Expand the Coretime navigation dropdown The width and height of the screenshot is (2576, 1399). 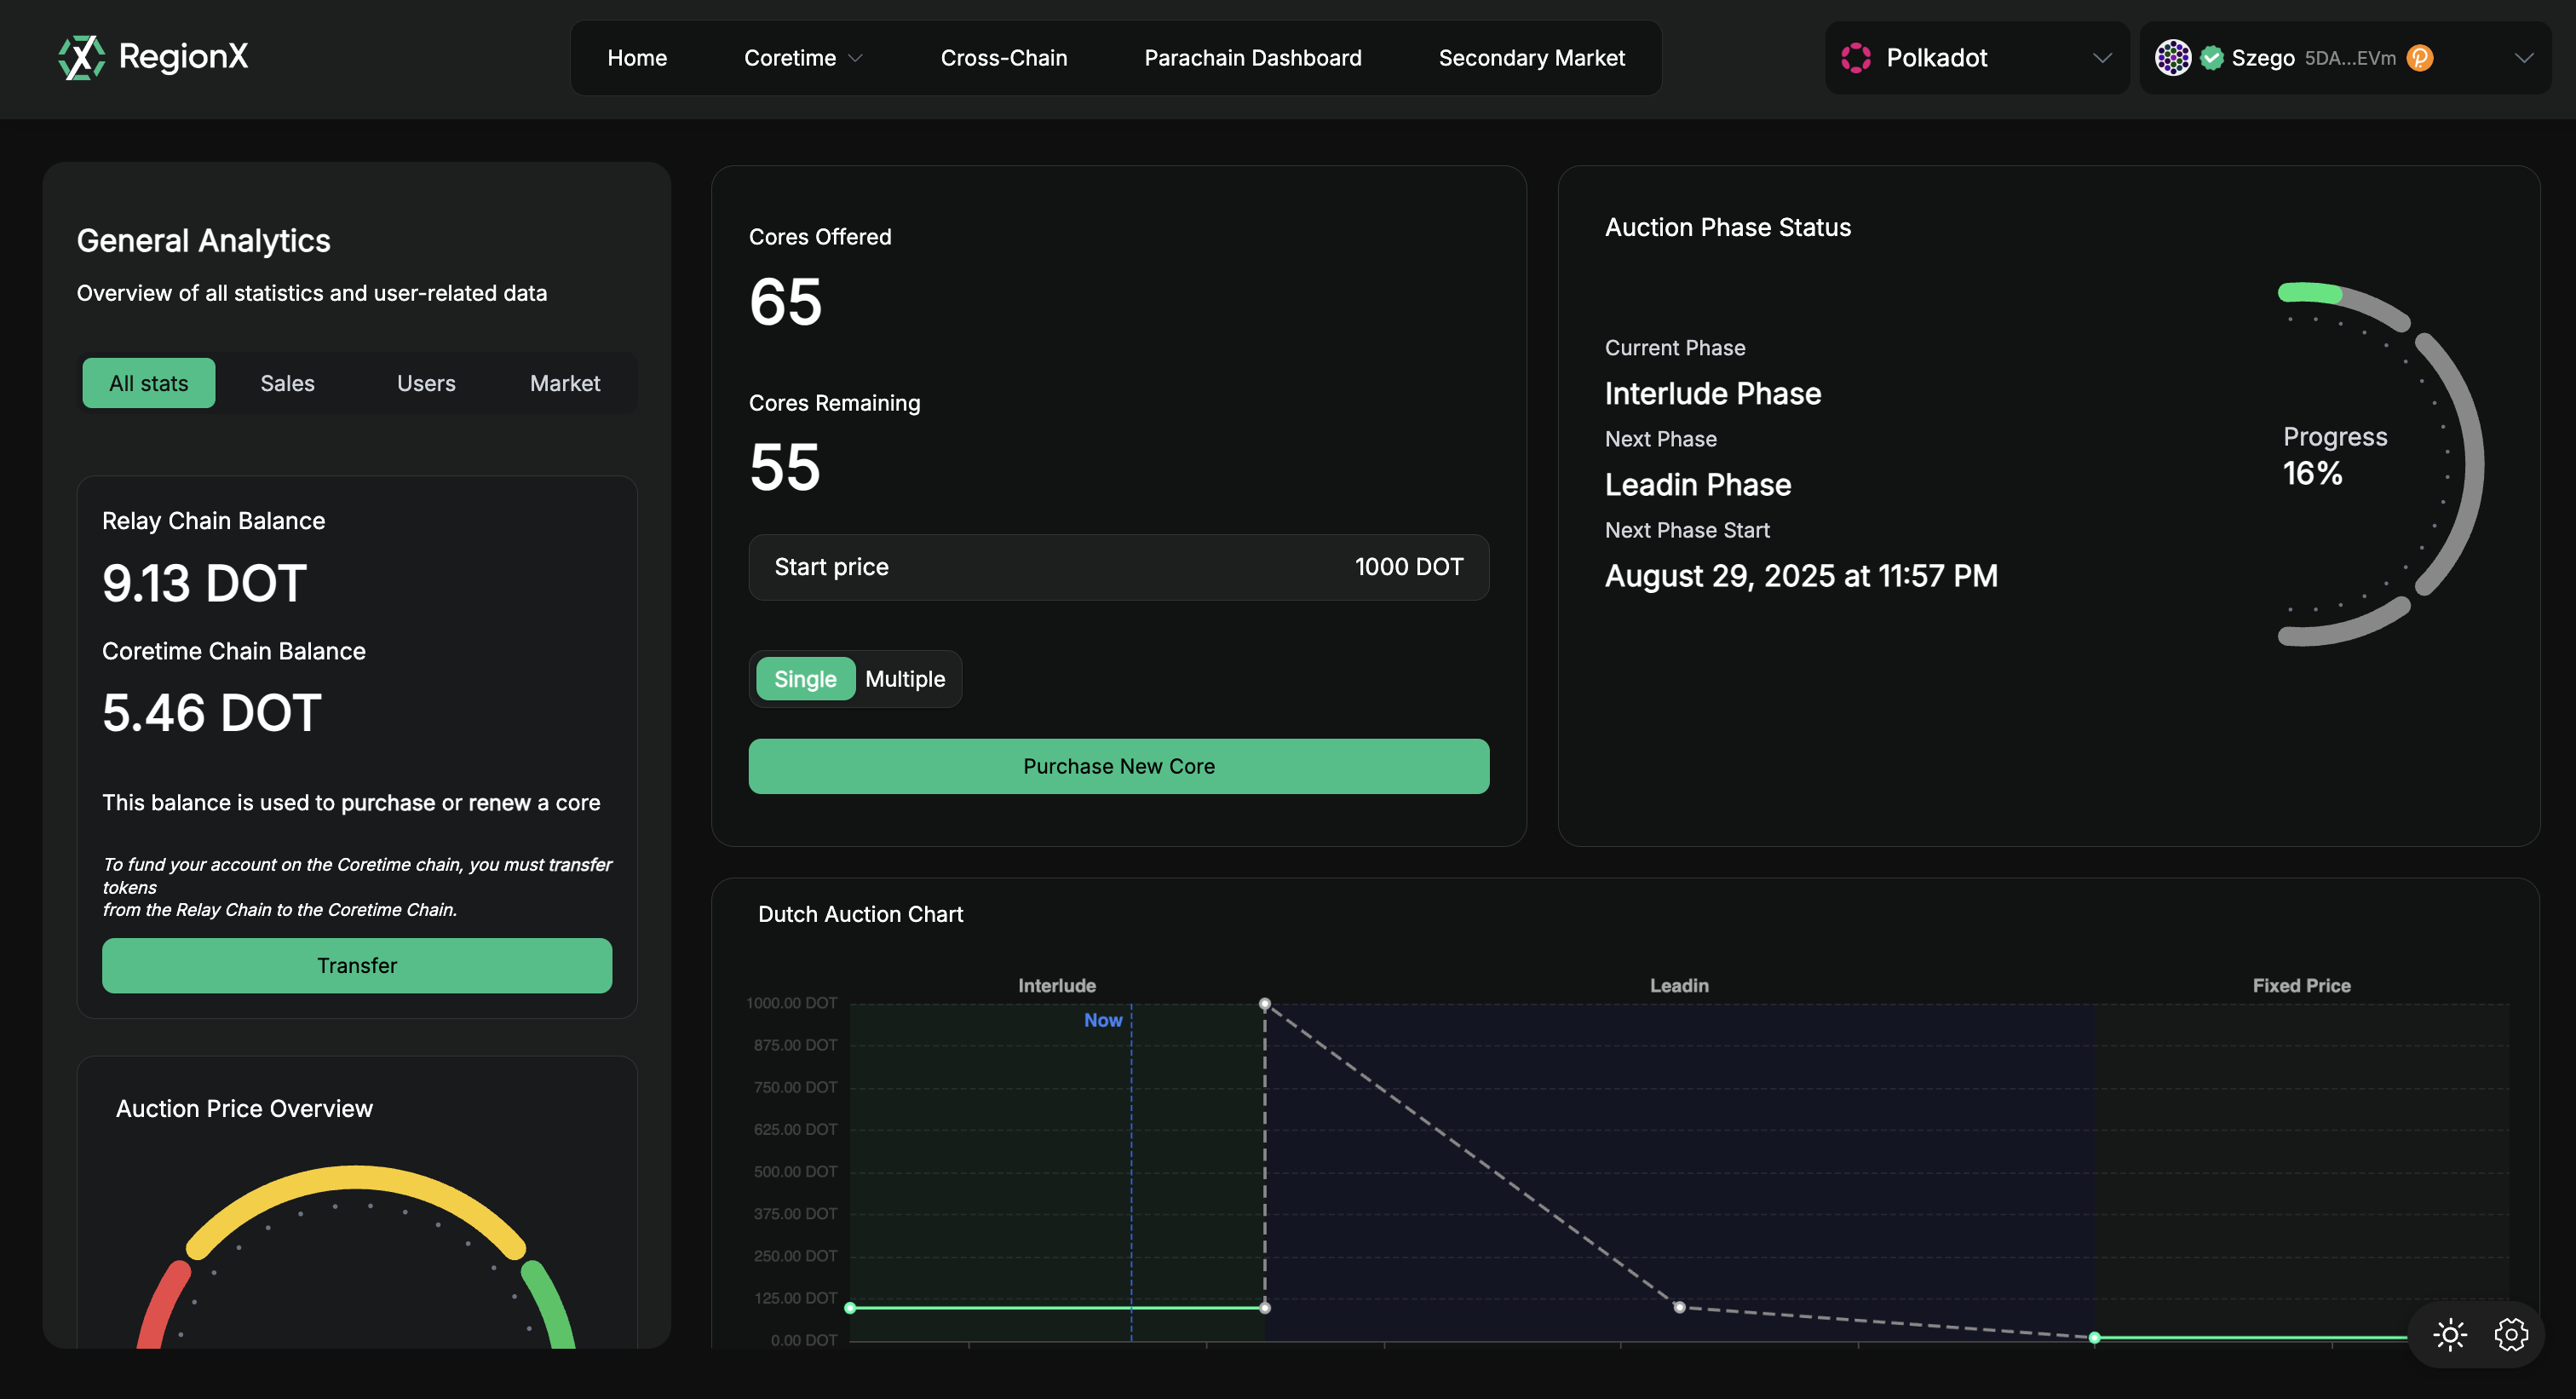coord(803,57)
